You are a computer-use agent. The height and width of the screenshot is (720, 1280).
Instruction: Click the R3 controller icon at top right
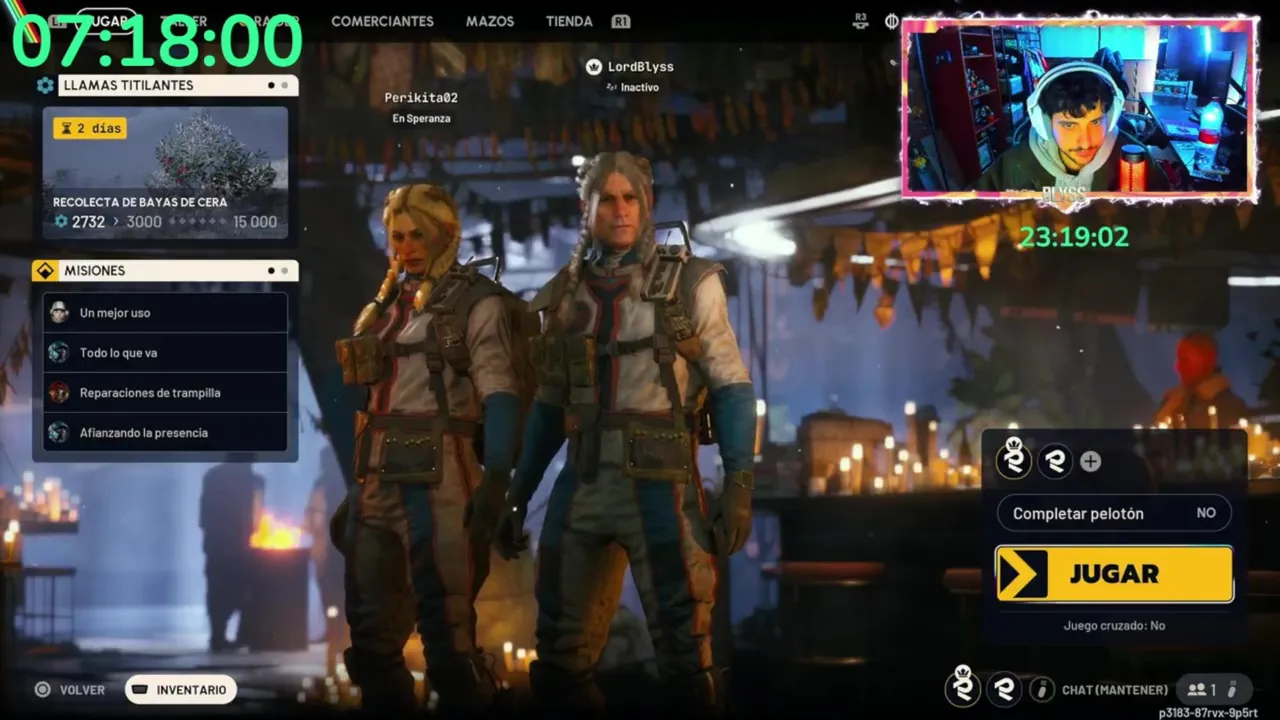(x=861, y=20)
